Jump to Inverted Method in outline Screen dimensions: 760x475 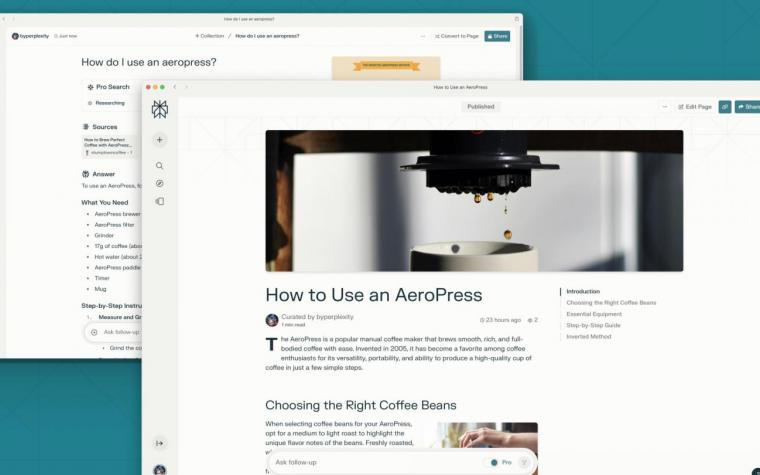[x=588, y=336]
